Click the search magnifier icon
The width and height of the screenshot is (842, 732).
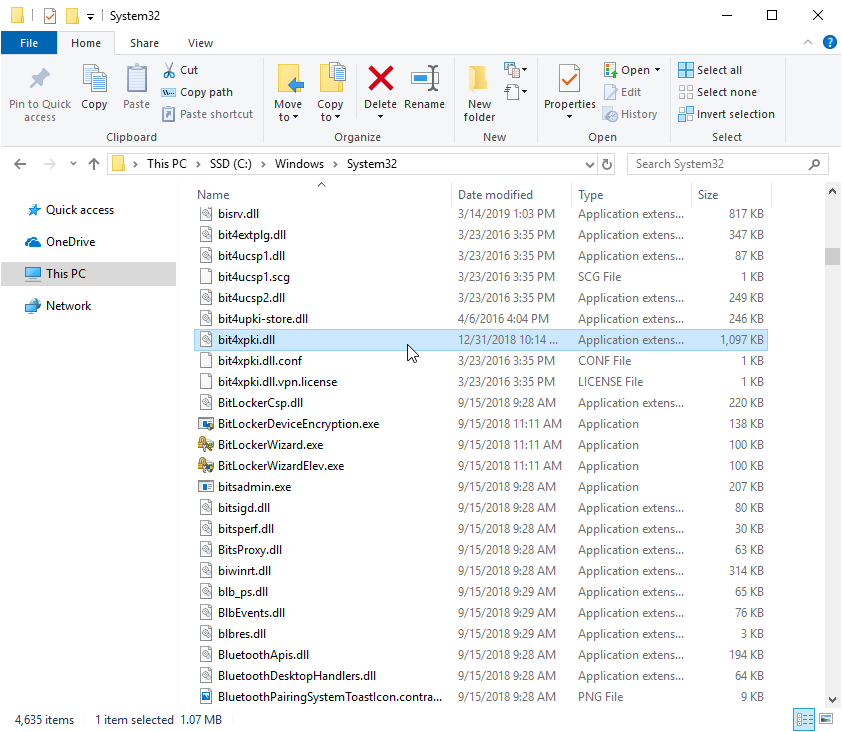(815, 164)
